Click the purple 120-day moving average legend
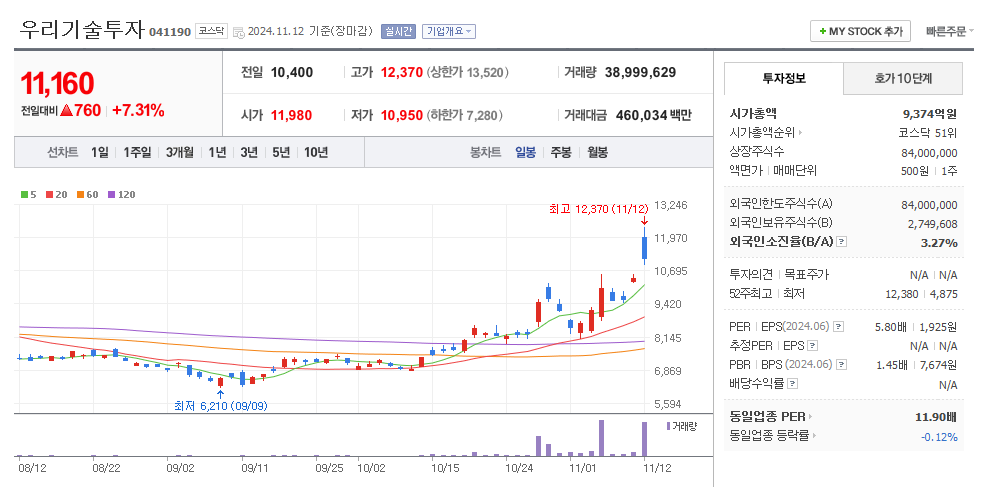This screenshot has width=990, height=487. [121, 195]
